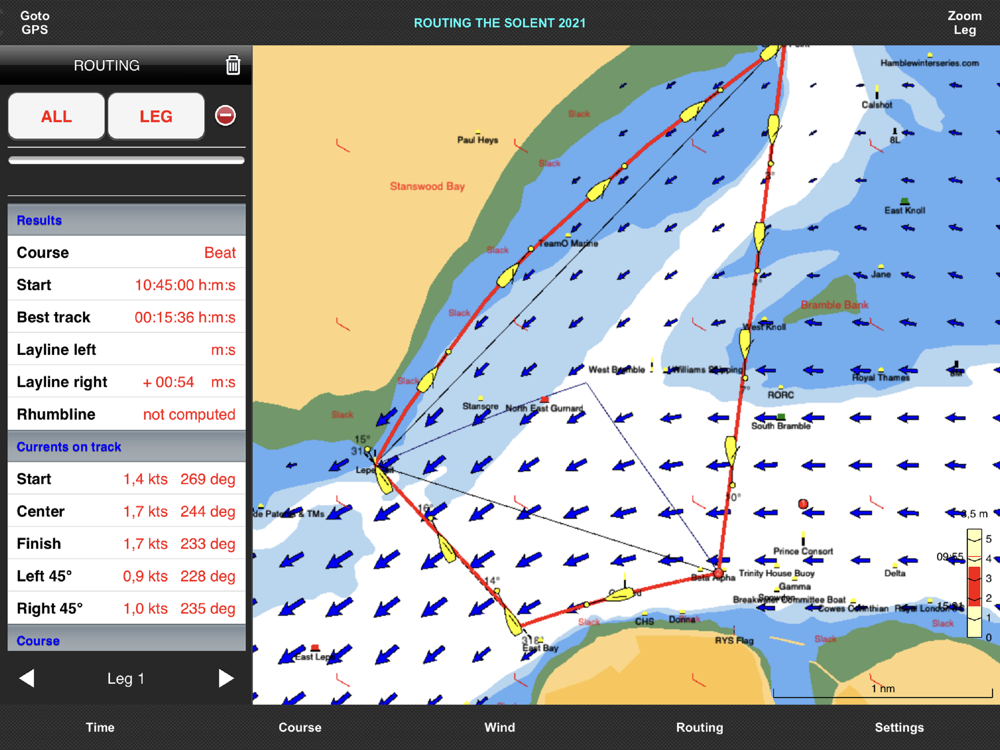Click the RORC yellow buoy marker
This screenshot has height=750, width=1000.
[781, 387]
